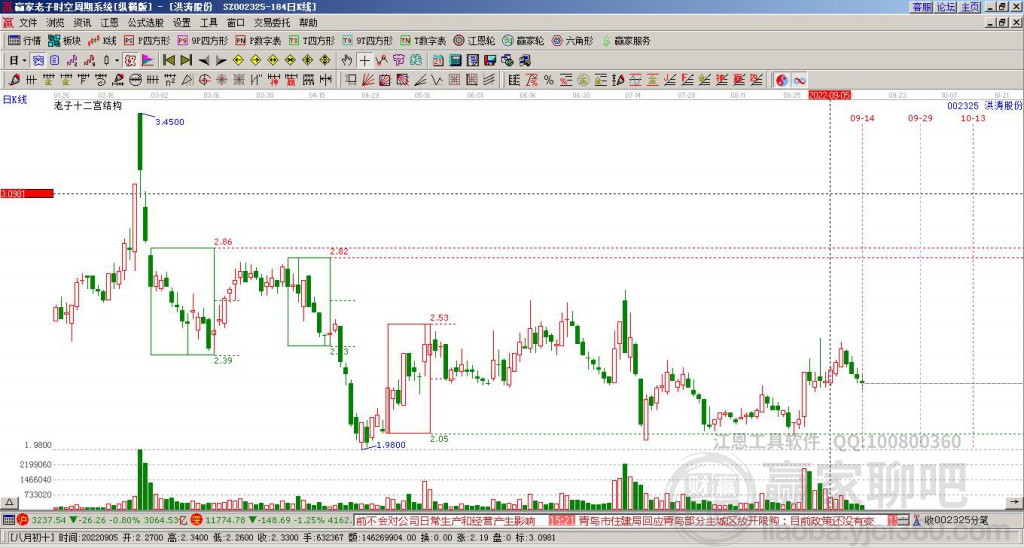The image size is (1024, 548).
Task: Click the 主页 link
Action: coord(970,7)
